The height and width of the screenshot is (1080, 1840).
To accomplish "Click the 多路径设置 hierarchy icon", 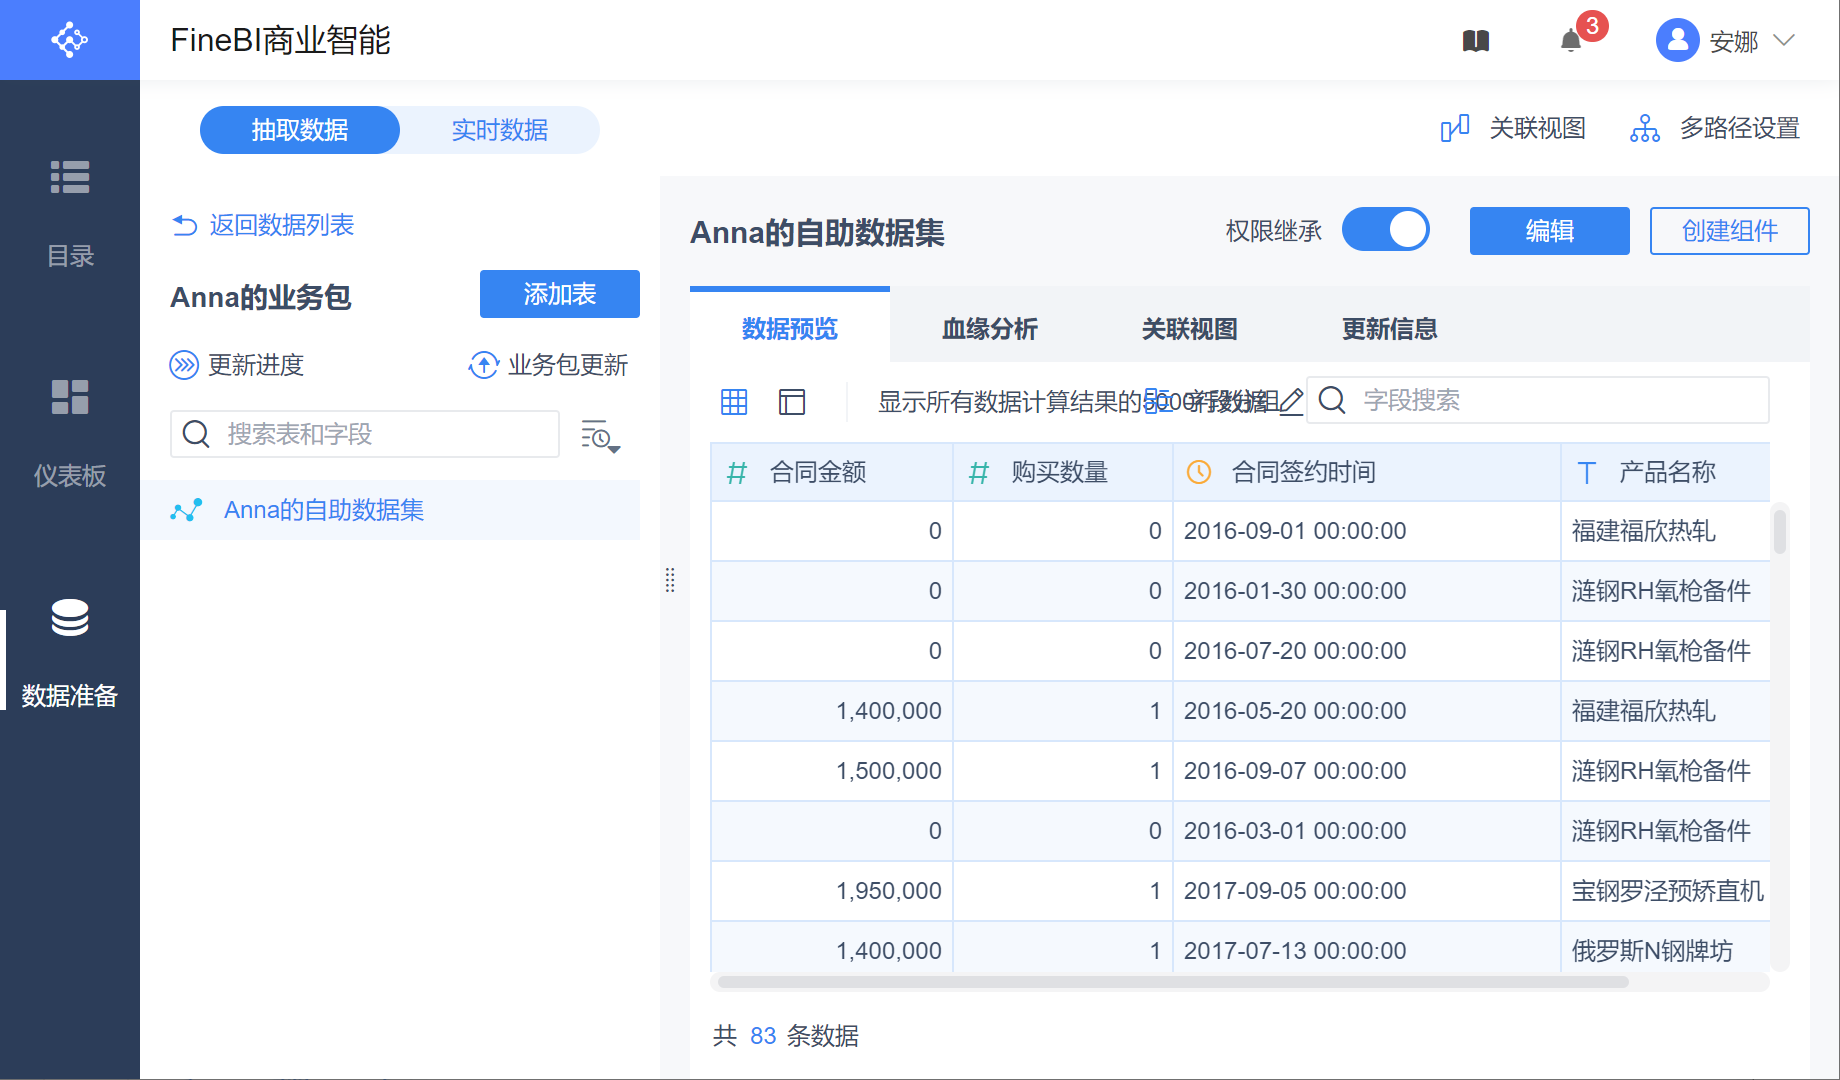I will pos(1645,129).
